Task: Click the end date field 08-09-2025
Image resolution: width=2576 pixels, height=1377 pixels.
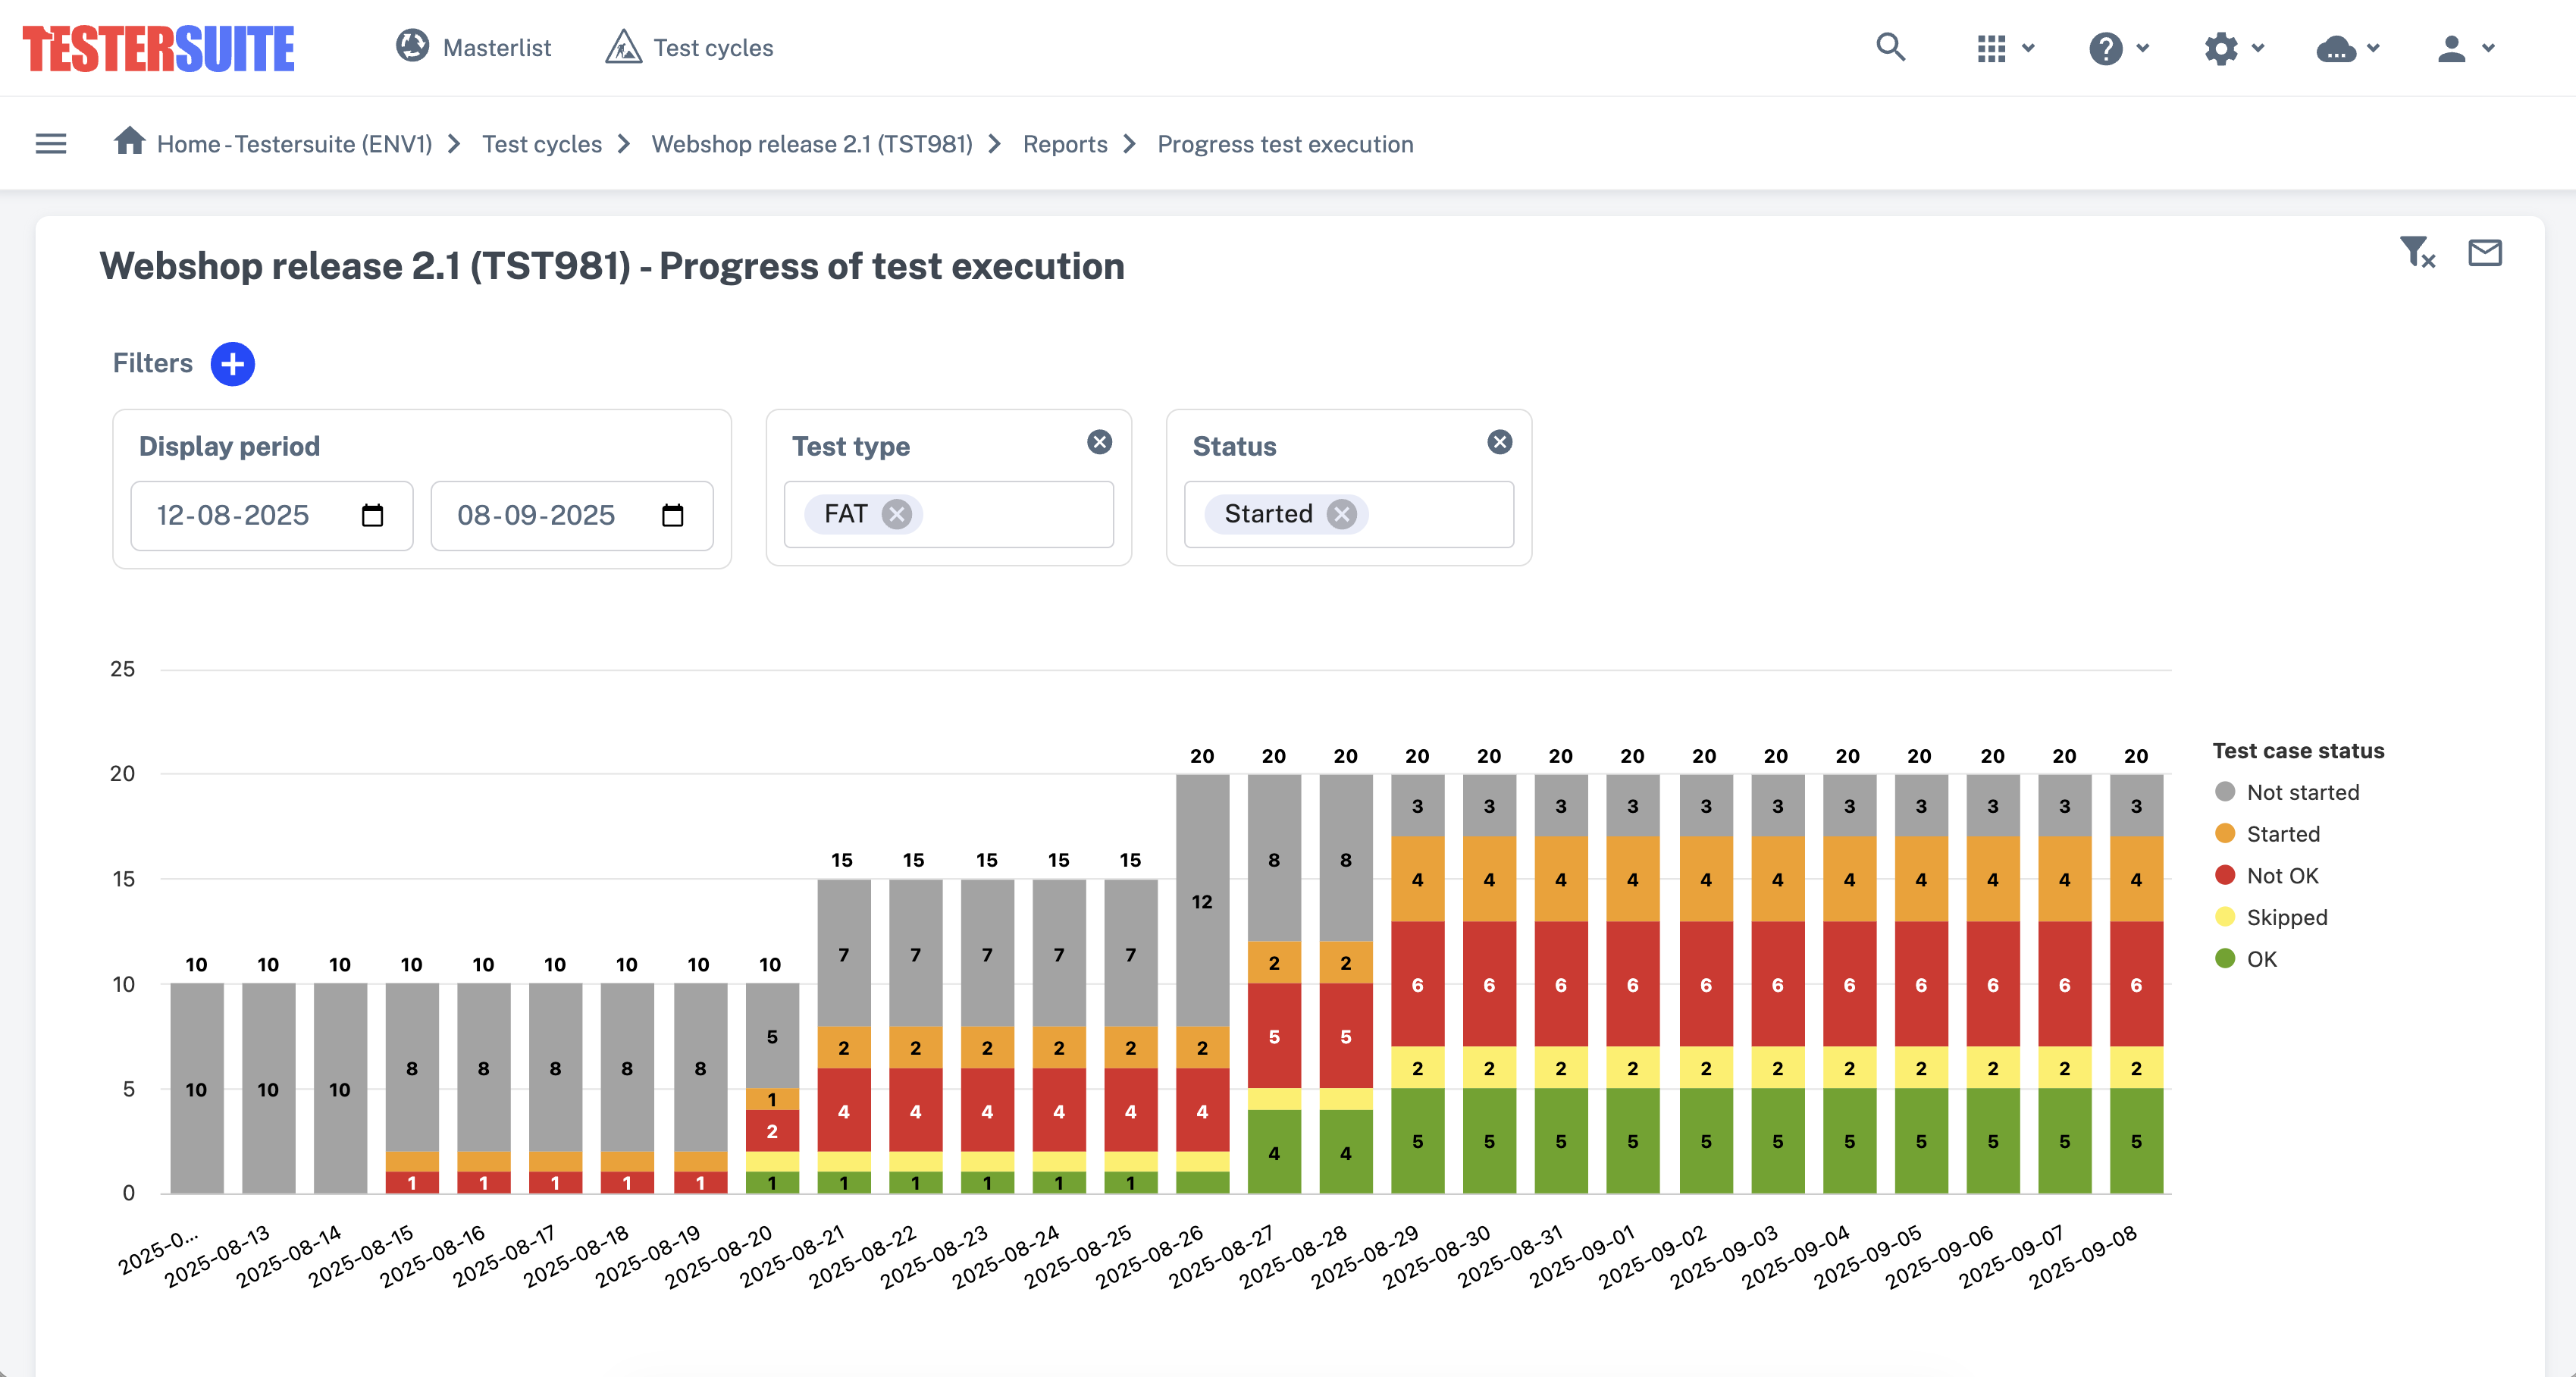Action: (x=572, y=516)
